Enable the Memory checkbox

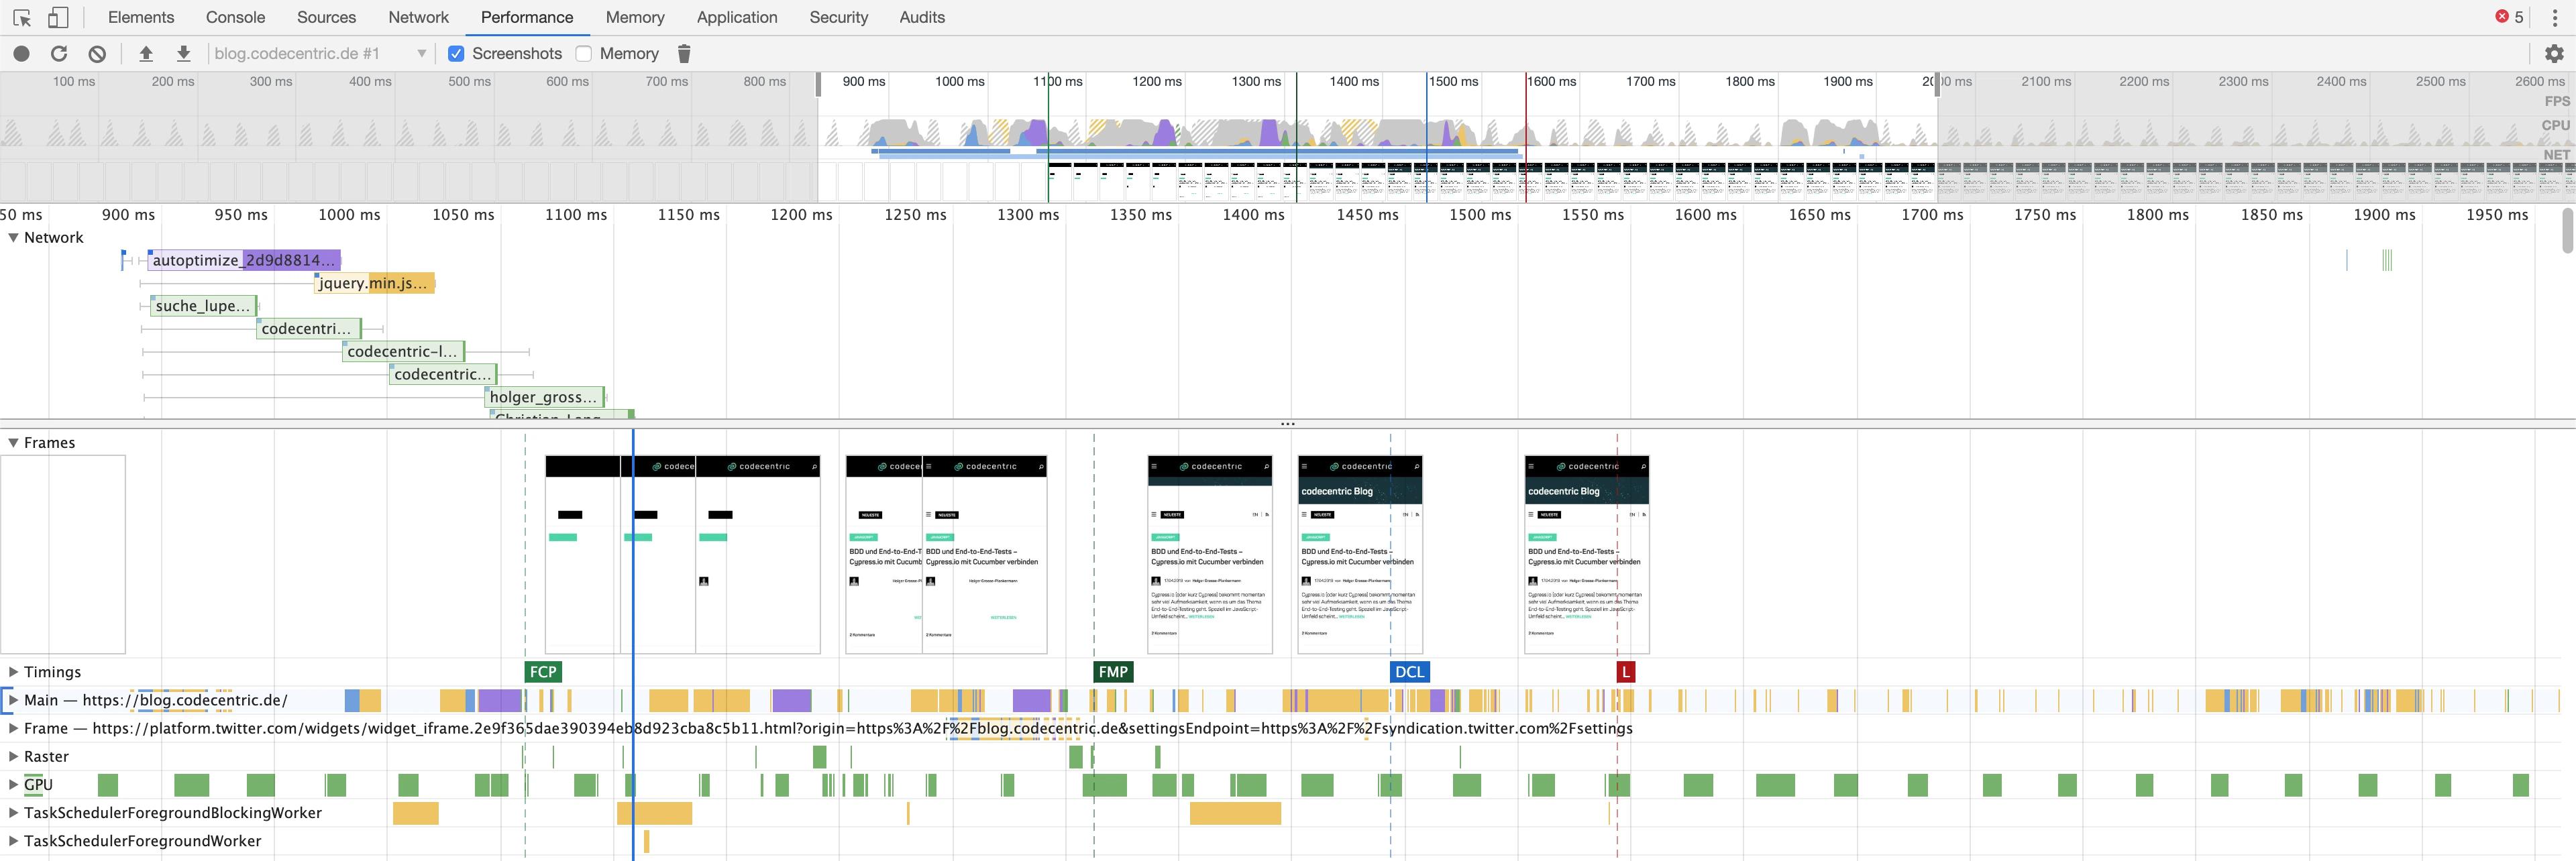tap(584, 54)
